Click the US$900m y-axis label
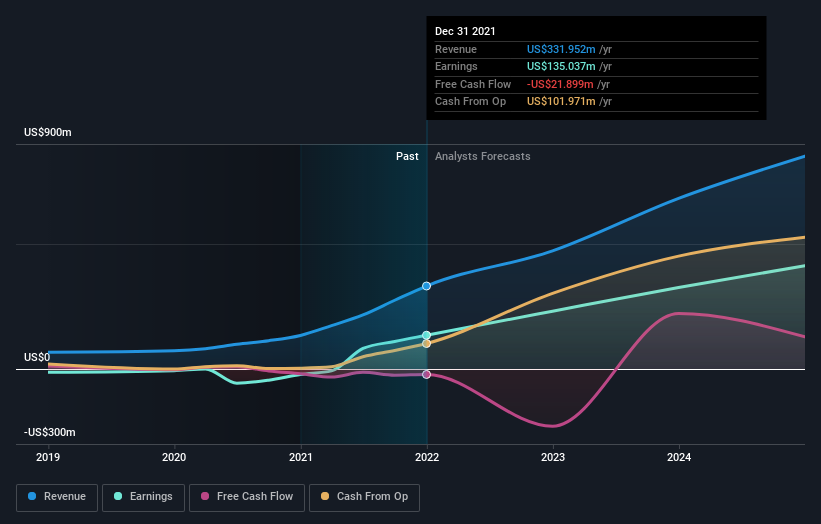The width and height of the screenshot is (821, 524). tap(48, 132)
